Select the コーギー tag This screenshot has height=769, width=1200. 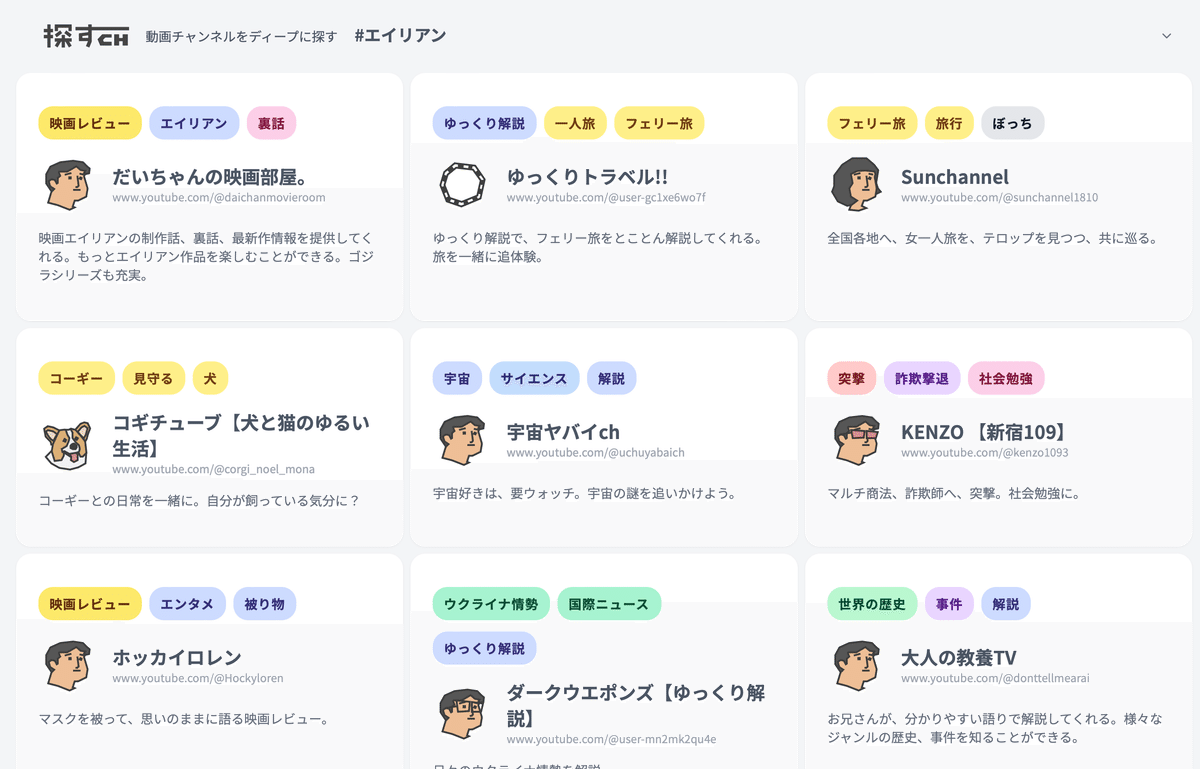[x=76, y=378]
